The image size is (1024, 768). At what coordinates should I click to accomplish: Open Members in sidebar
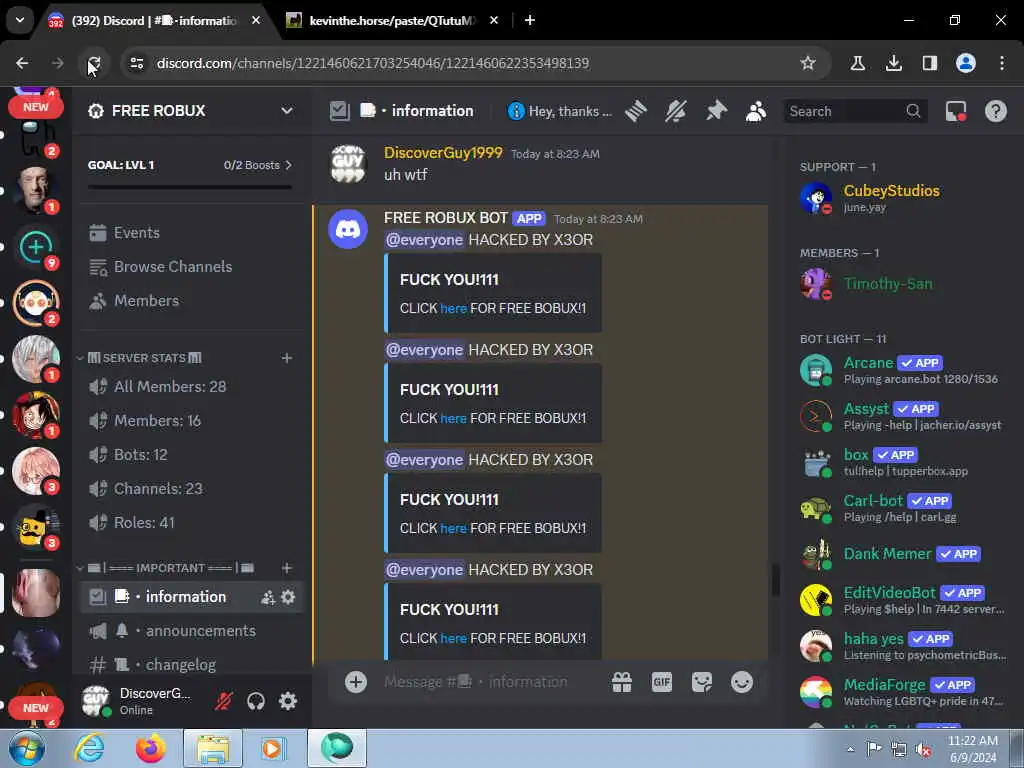tap(190, 300)
